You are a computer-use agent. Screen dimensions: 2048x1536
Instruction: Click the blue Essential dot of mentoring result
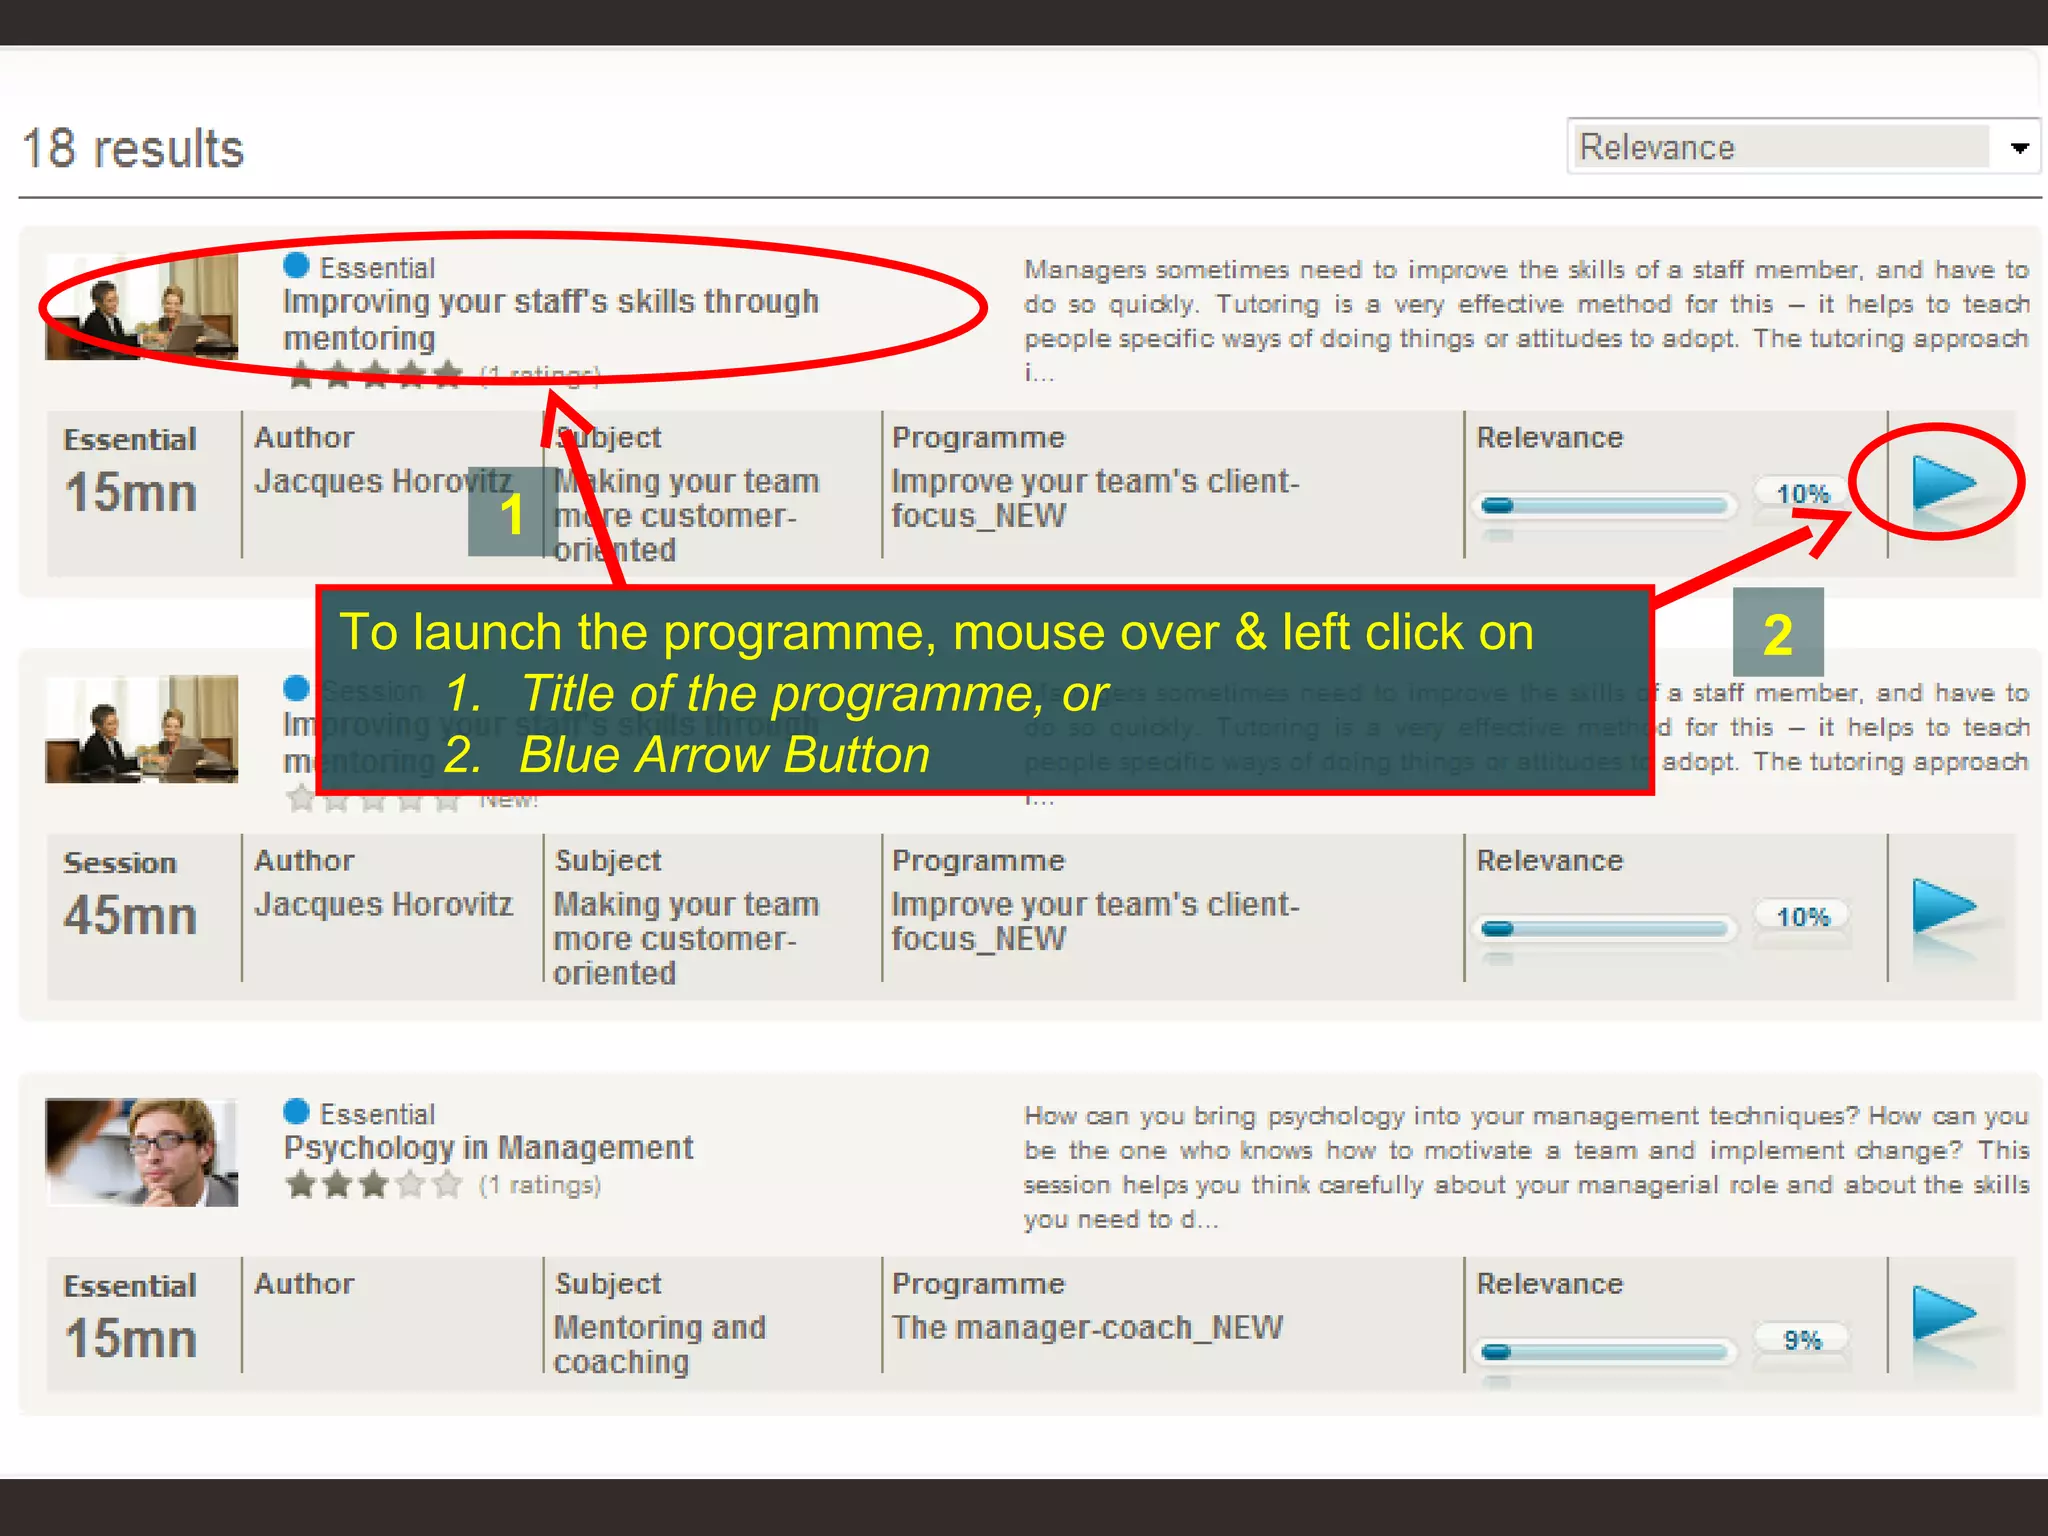pos(296,265)
